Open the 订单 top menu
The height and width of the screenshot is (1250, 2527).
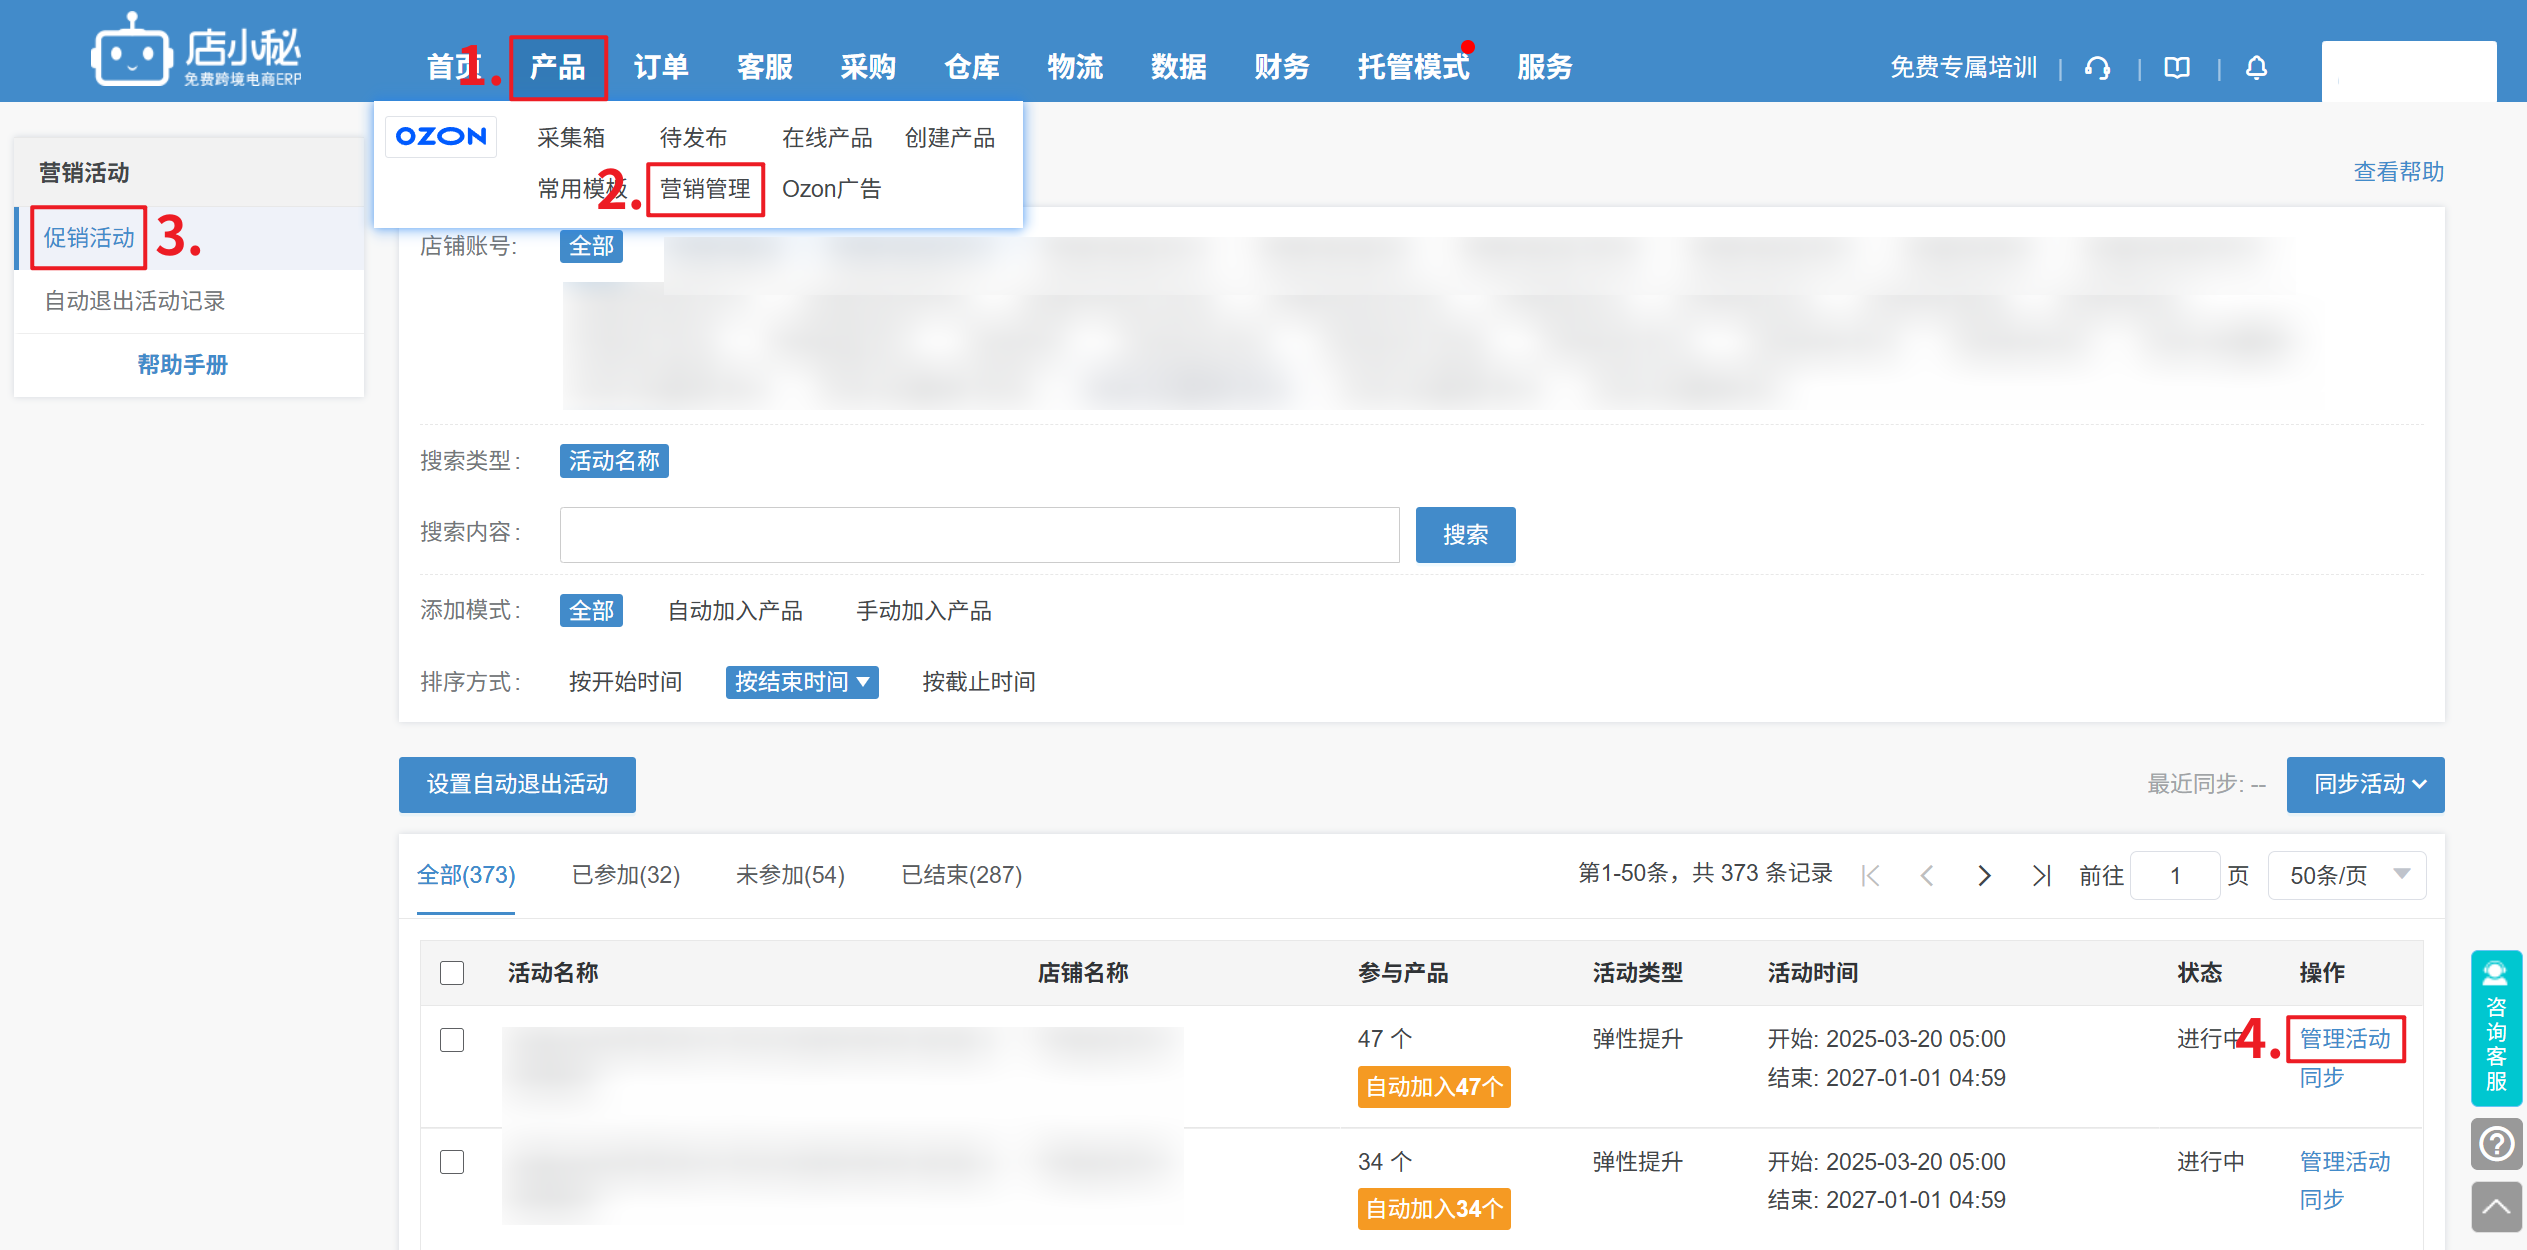660,67
